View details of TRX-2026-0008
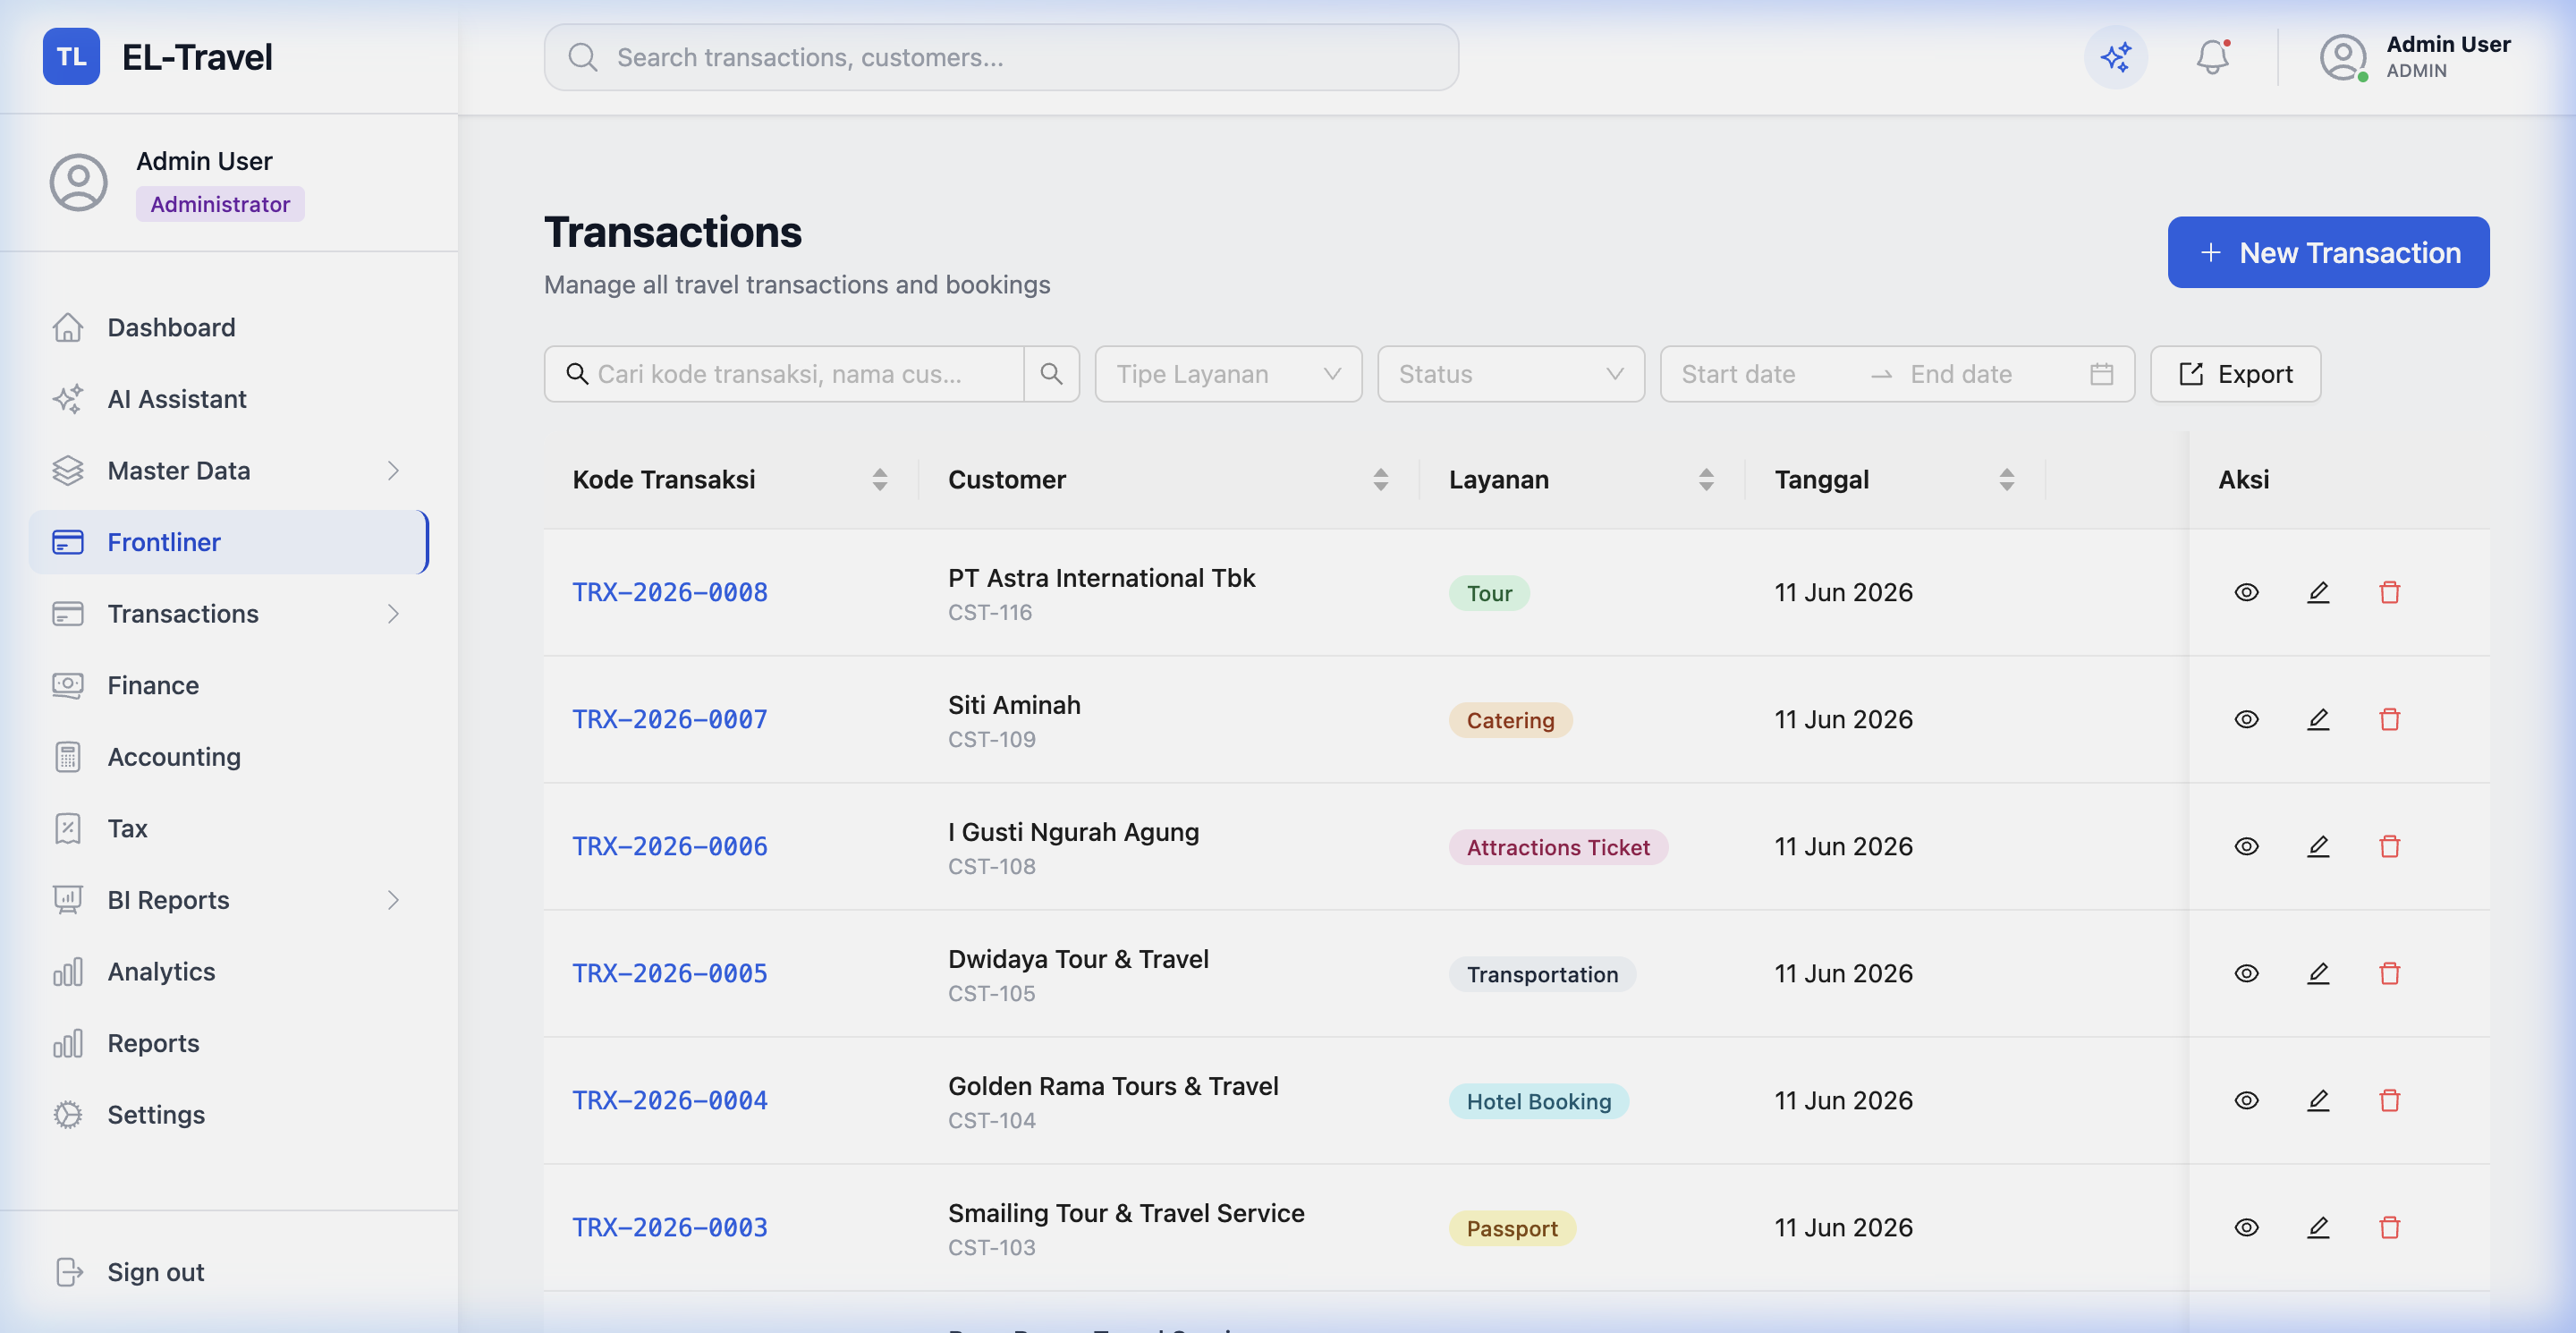2576x1333 pixels. [x=2246, y=592]
